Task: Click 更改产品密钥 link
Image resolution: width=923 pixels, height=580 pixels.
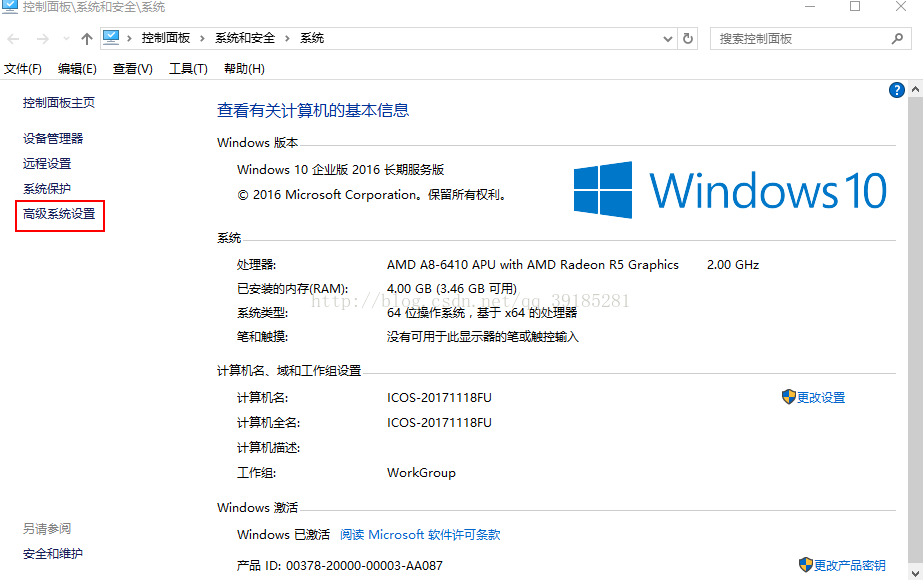Action: [850, 565]
